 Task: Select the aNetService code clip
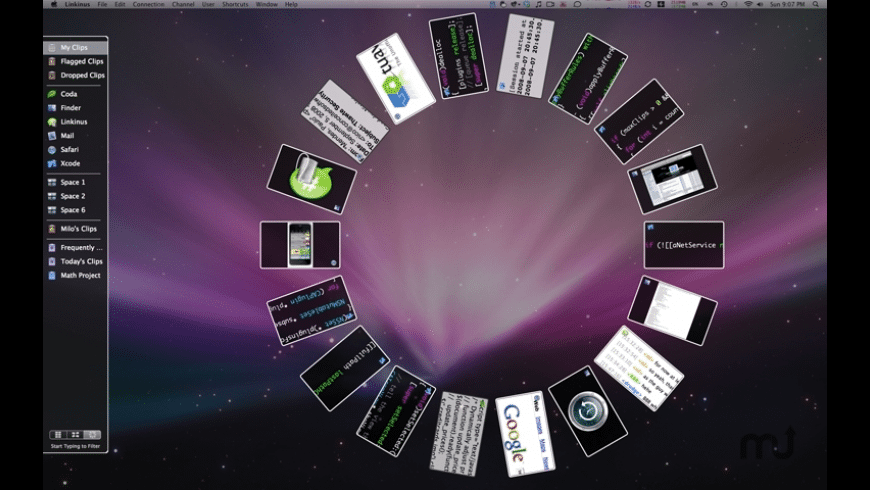point(684,245)
